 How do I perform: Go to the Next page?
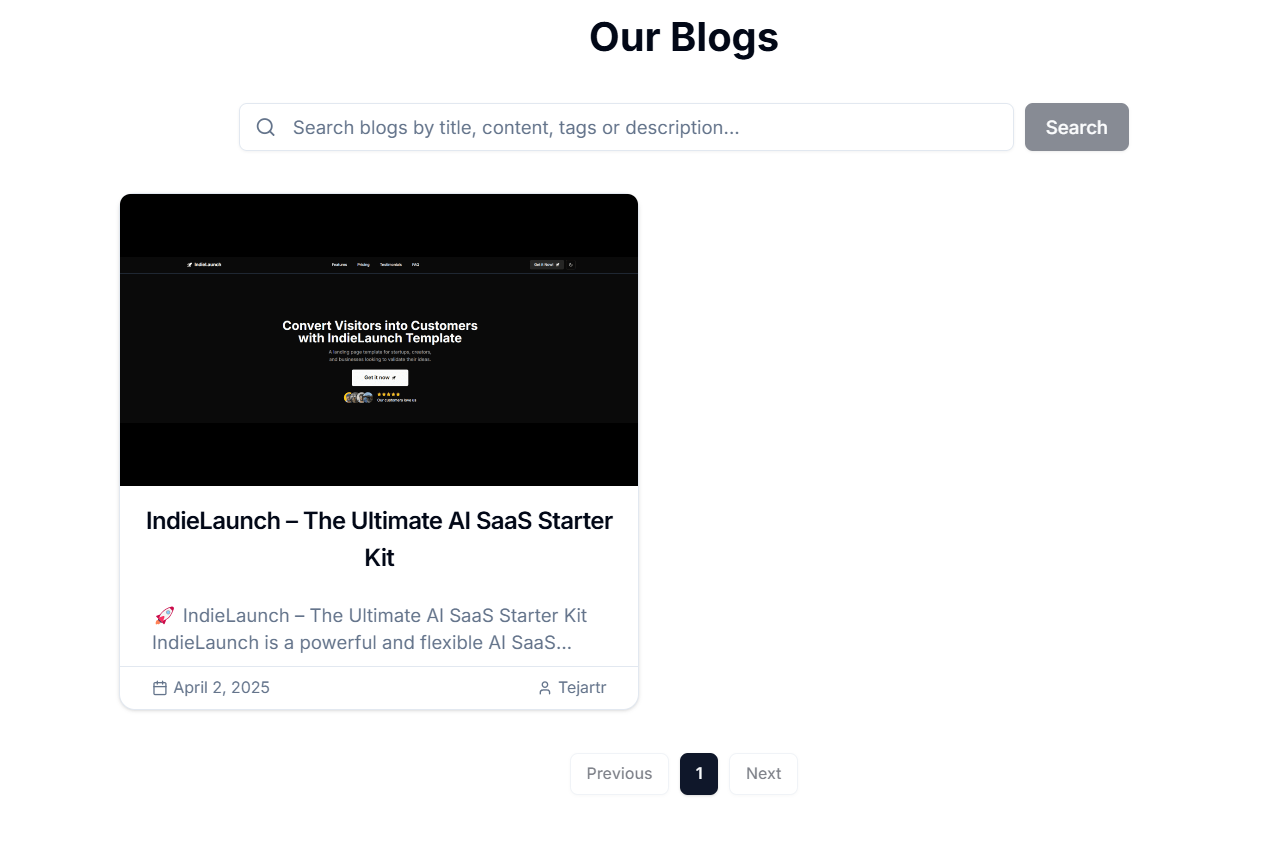[x=763, y=774]
